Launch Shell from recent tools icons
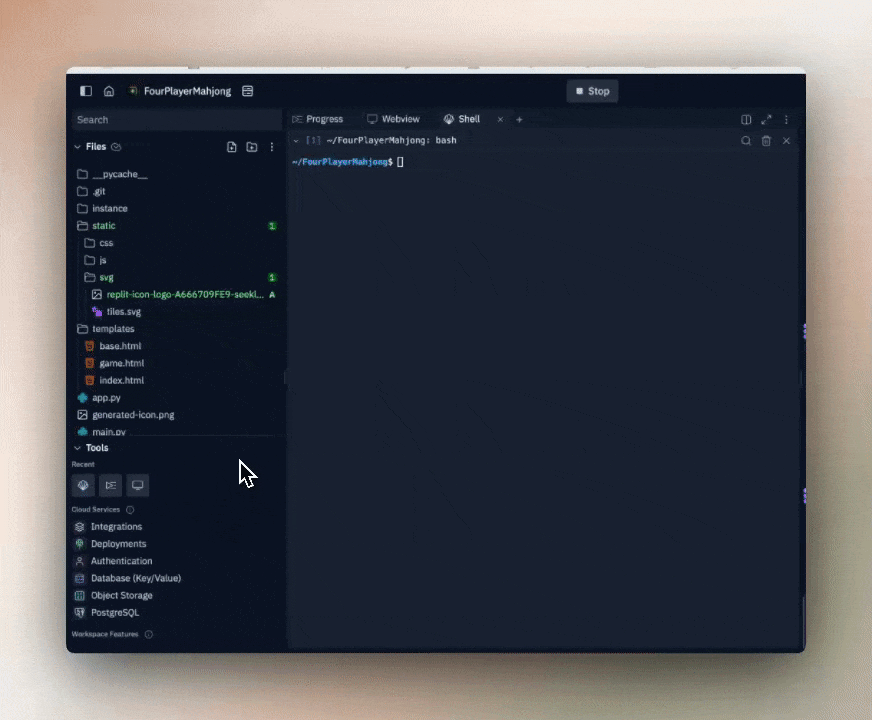872x720 pixels. [83, 485]
